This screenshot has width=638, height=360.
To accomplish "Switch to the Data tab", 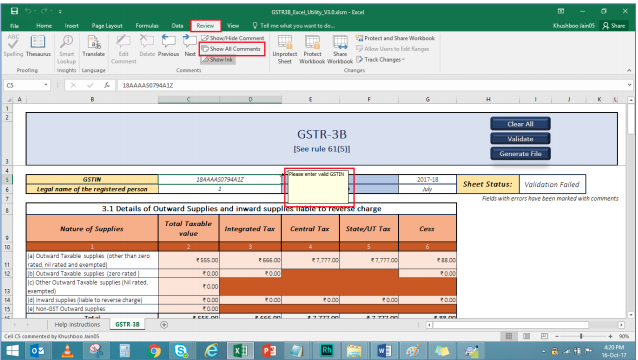I will click(177, 26).
